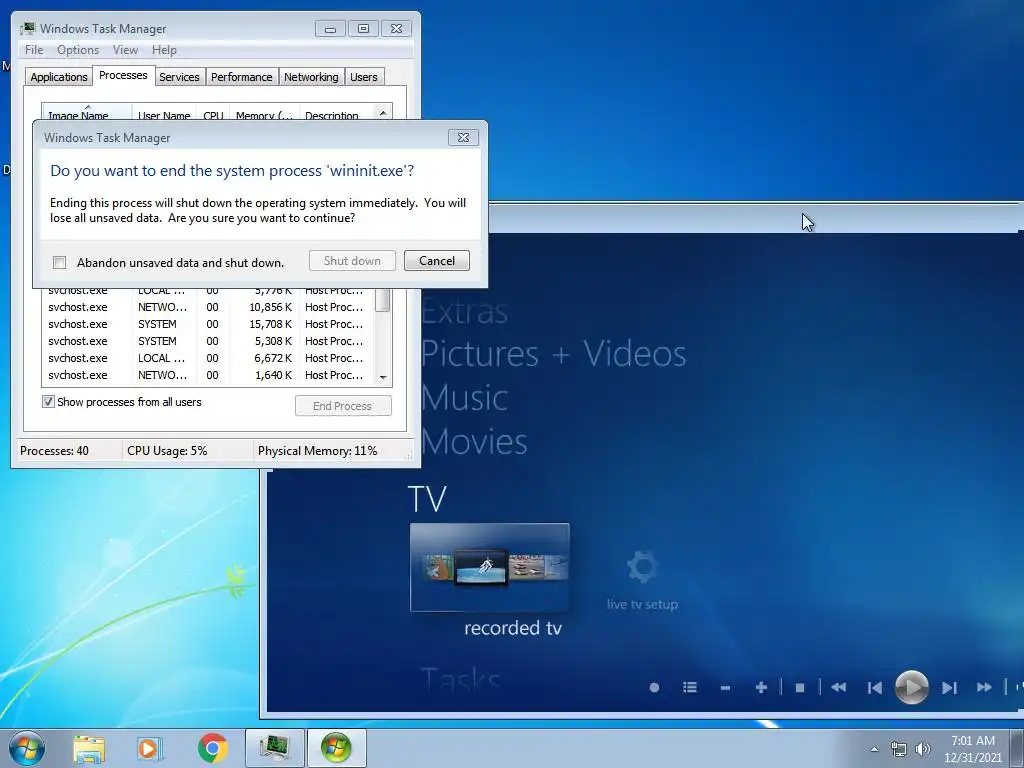
Task: Click the channel up plus icon
Action: click(x=761, y=687)
